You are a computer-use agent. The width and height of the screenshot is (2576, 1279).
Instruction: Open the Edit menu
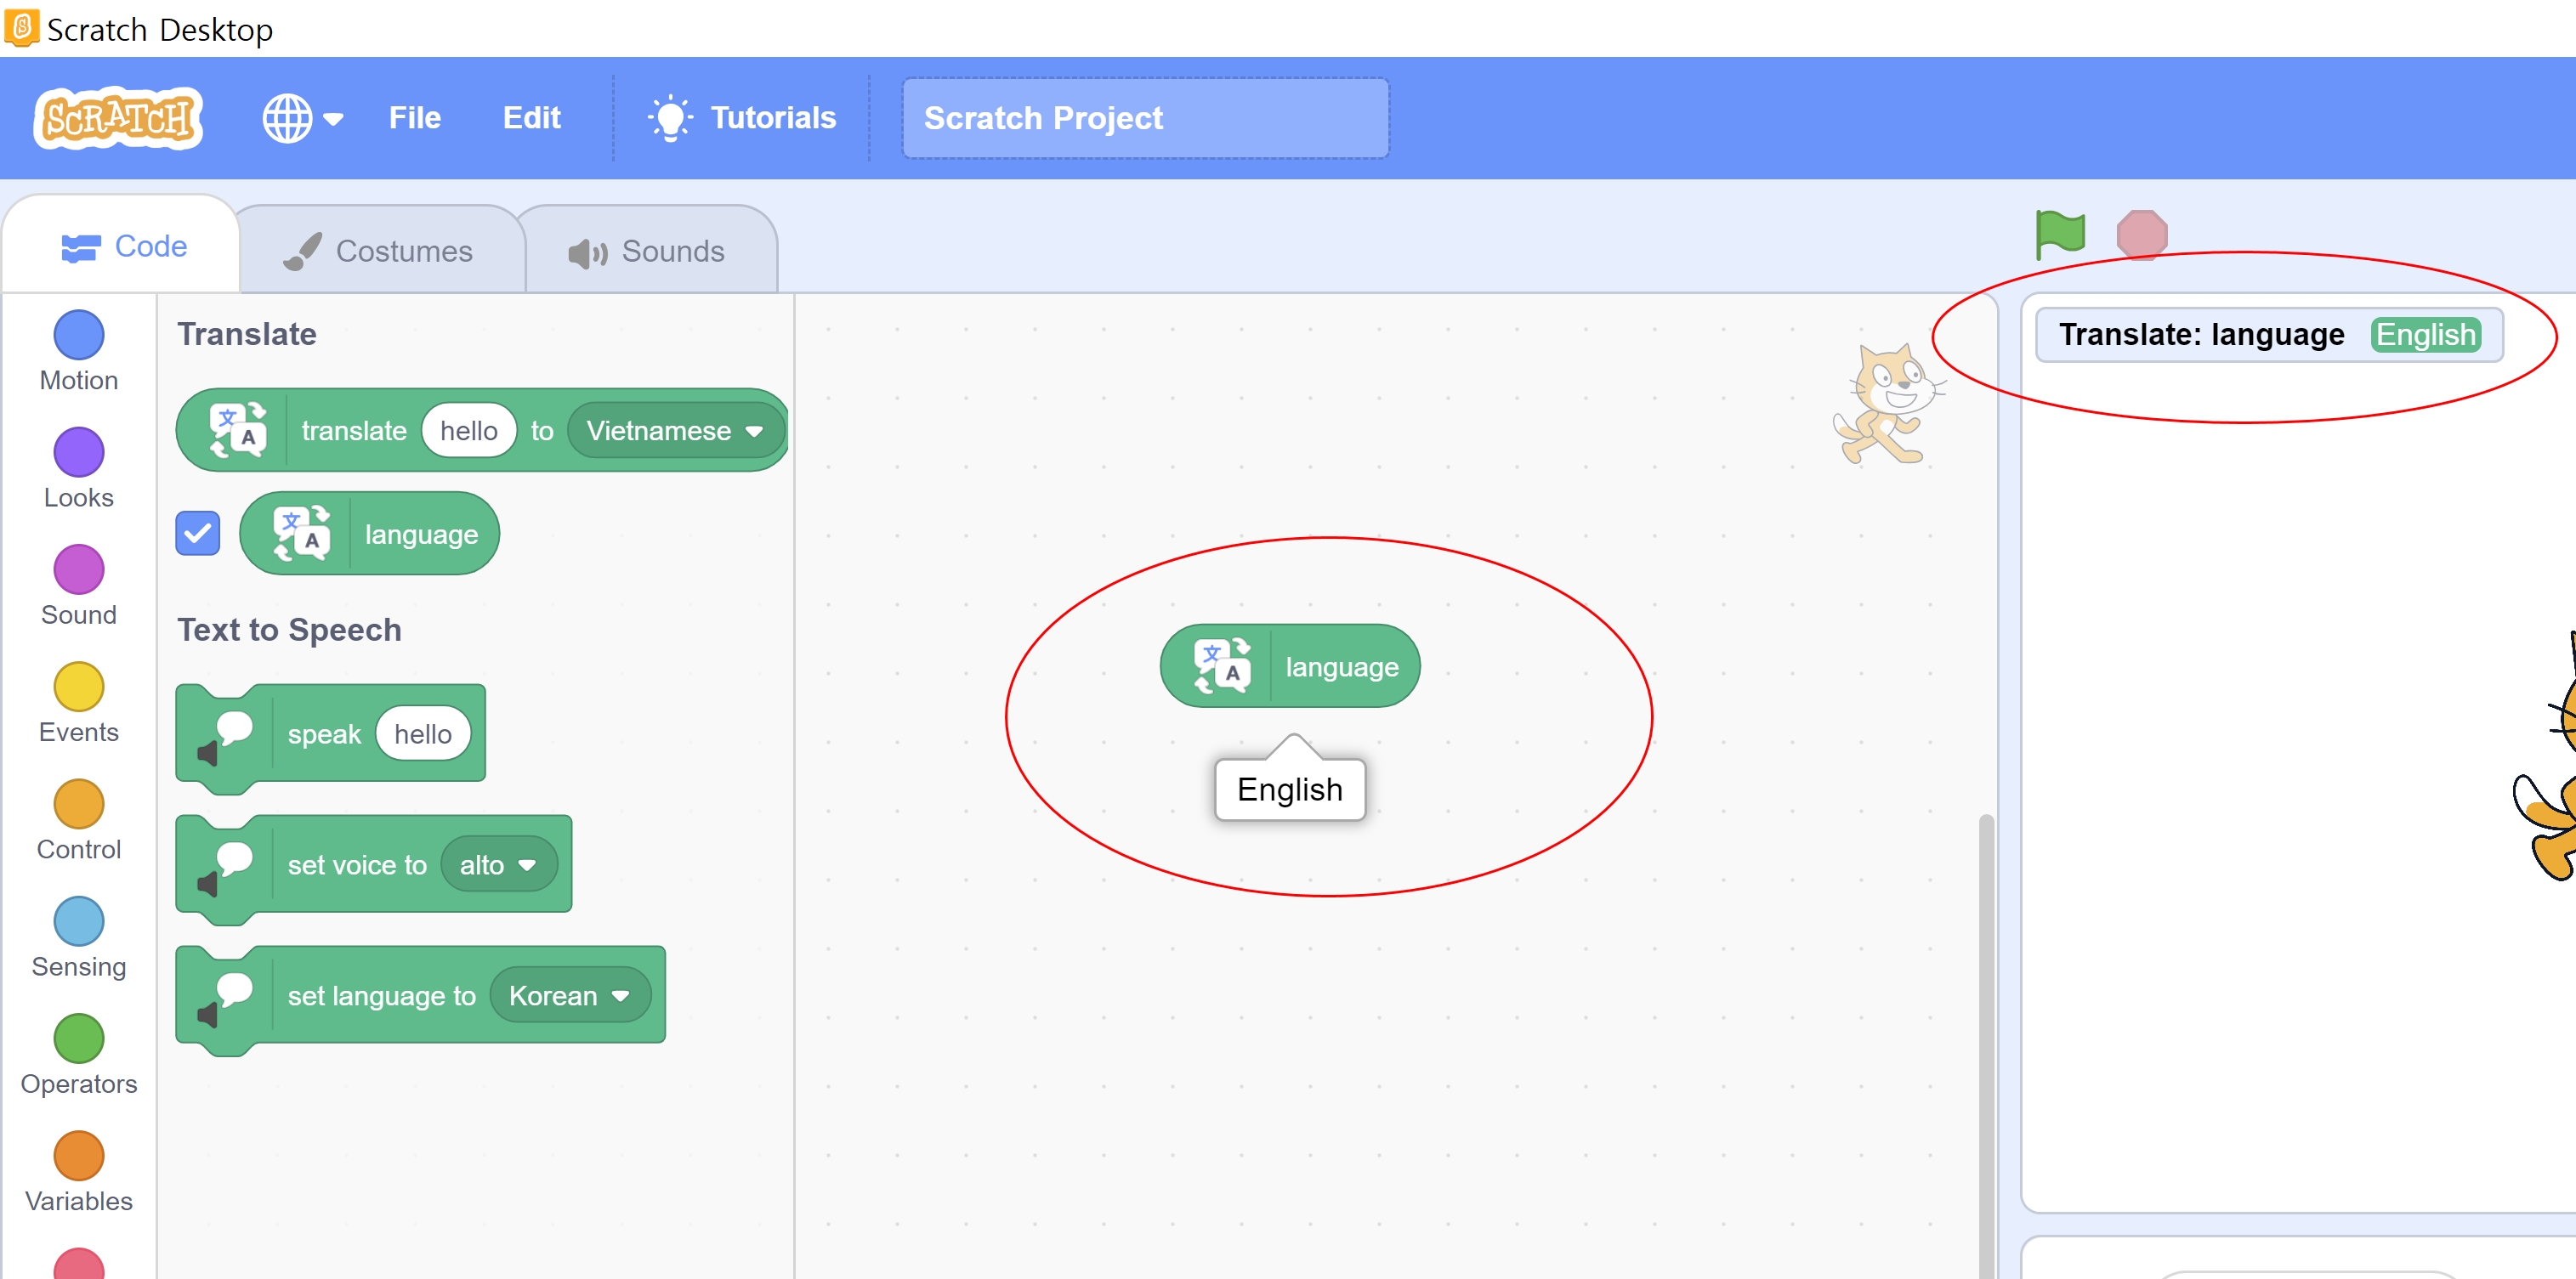[531, 118]
